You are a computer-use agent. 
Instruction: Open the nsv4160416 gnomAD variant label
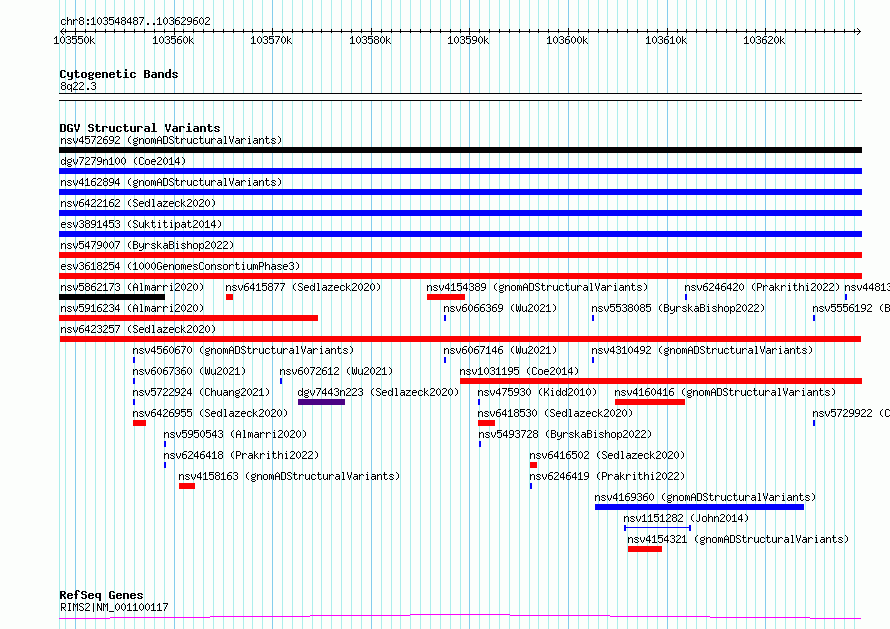point(725,392)
